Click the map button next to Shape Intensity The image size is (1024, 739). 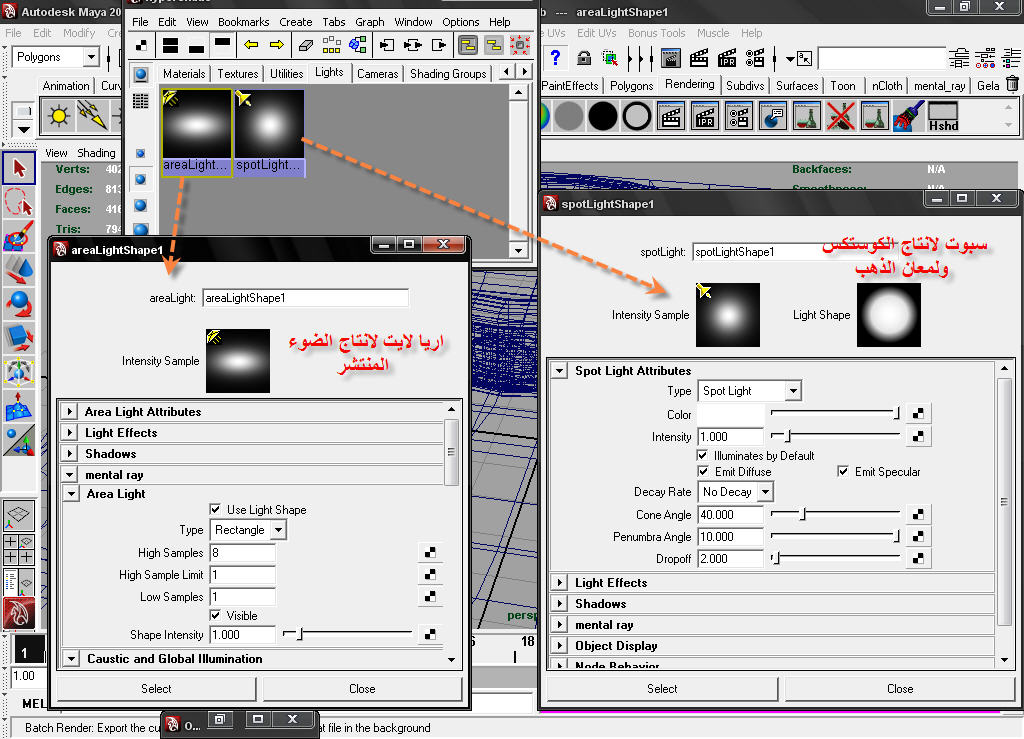(x=430, y=635)
